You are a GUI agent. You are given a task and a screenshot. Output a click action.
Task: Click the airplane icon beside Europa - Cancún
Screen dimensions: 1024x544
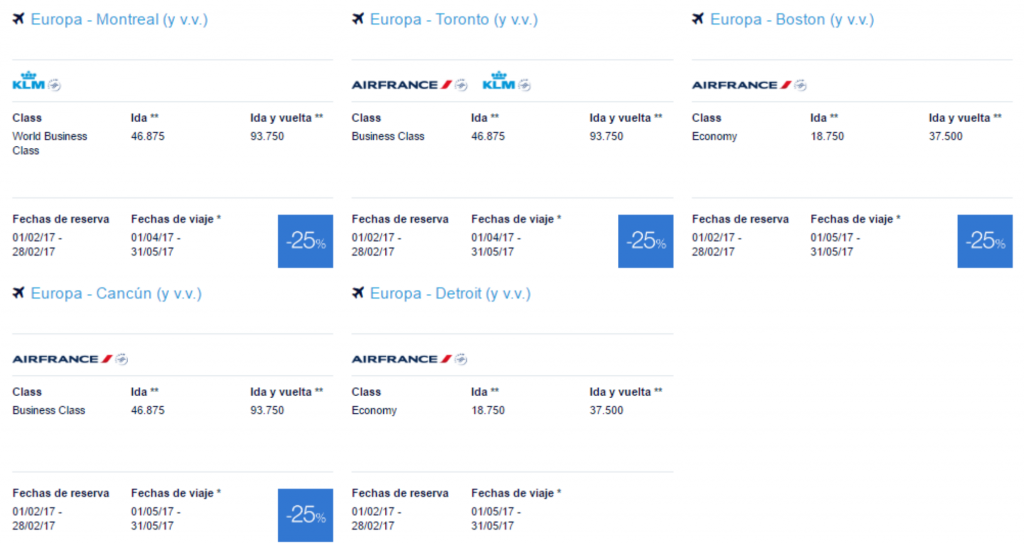point(18,293)
